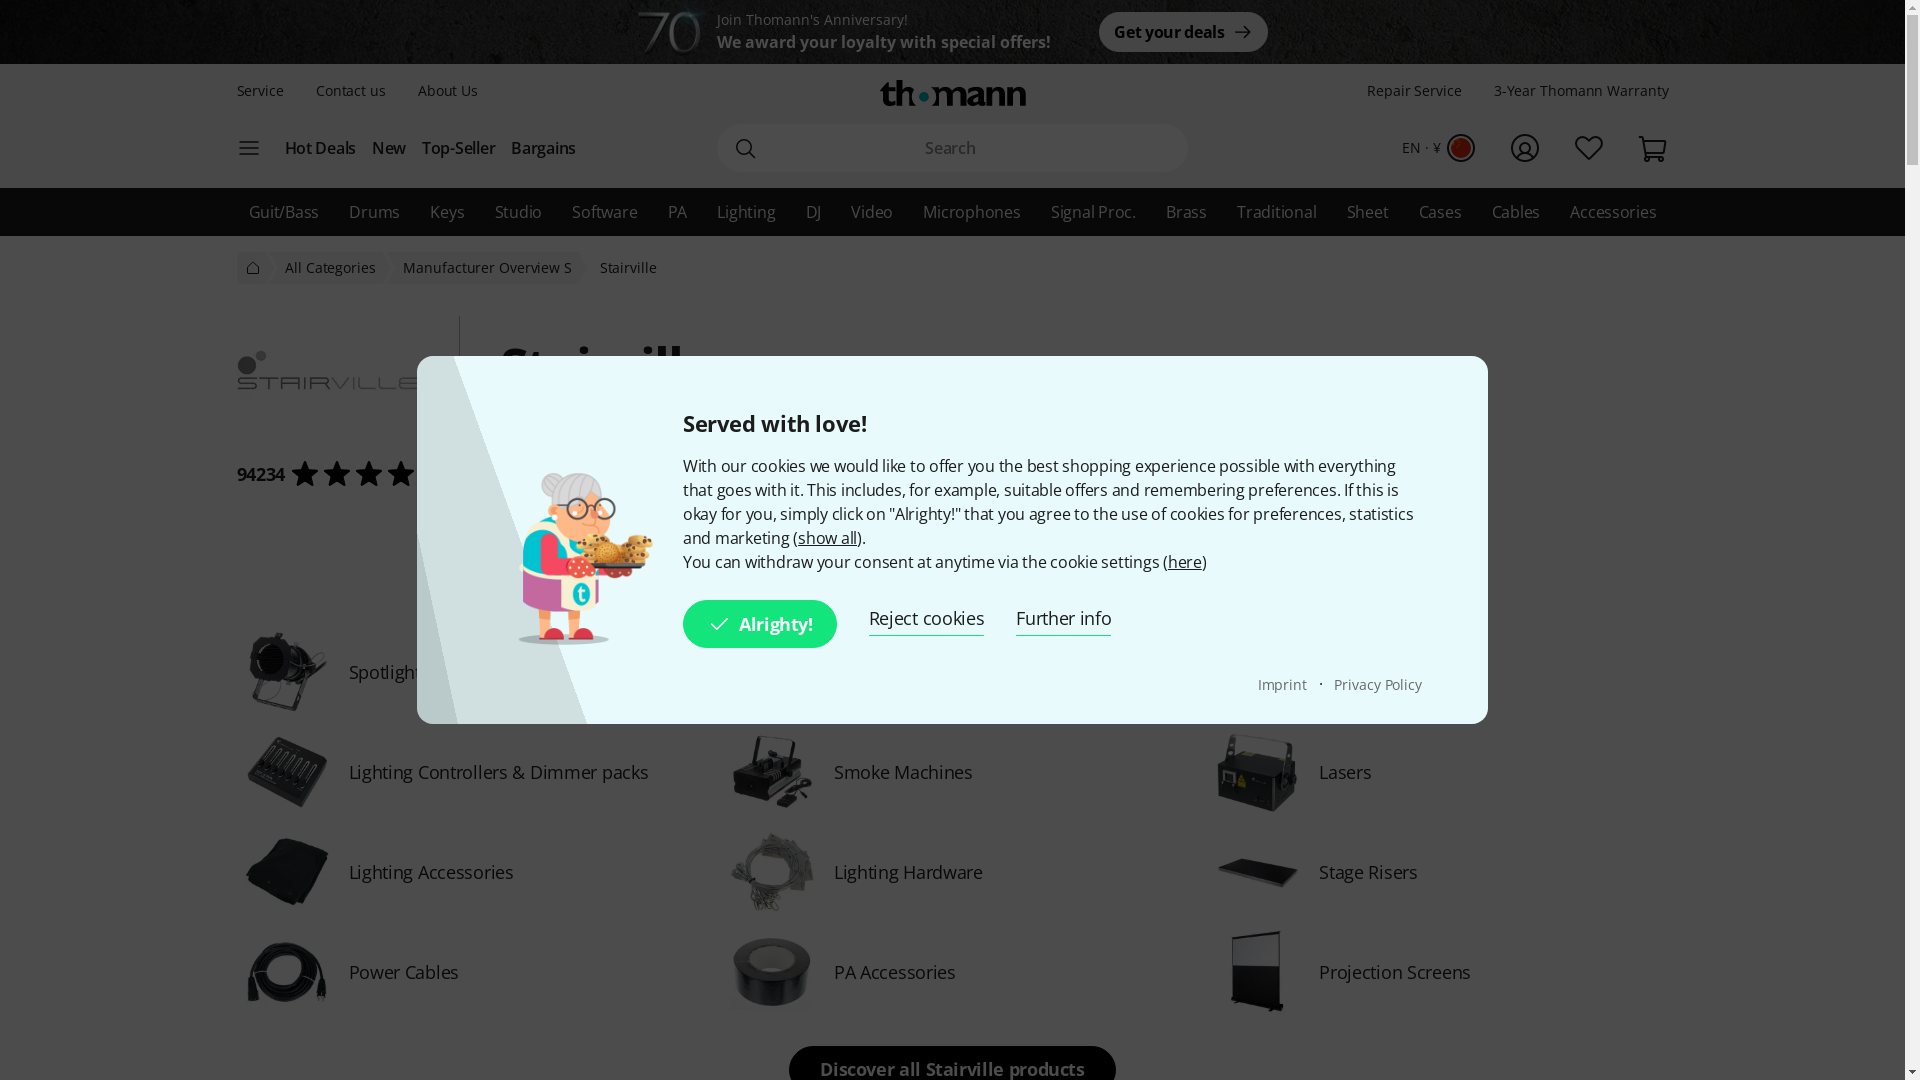Open the hamburger main menu
This screenshot has height=1080, width=1920.
pos(248,148)
